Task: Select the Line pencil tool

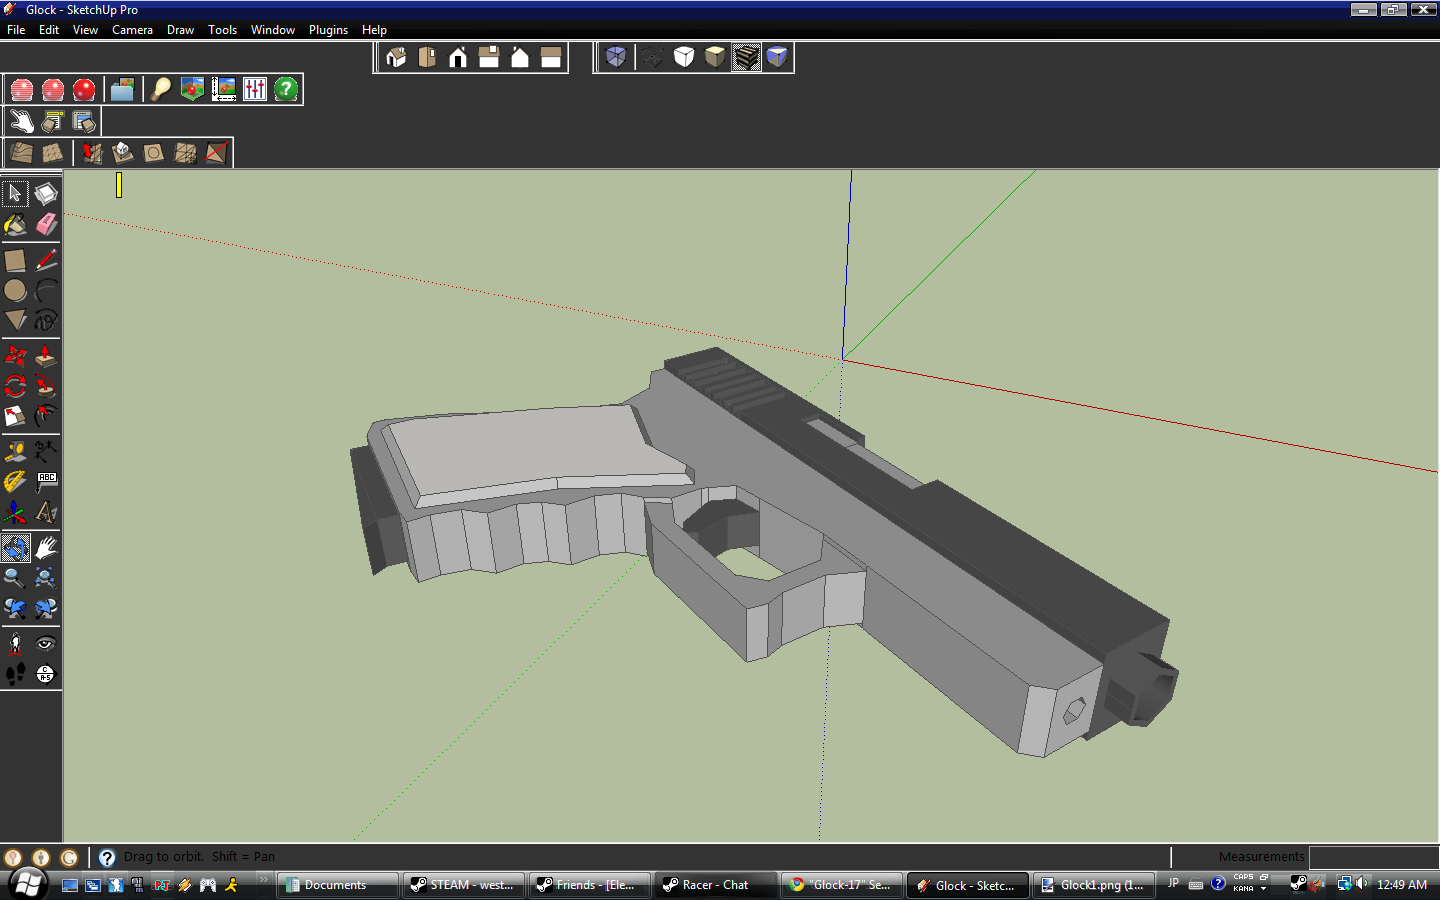Action: click(x=46, y=260)
